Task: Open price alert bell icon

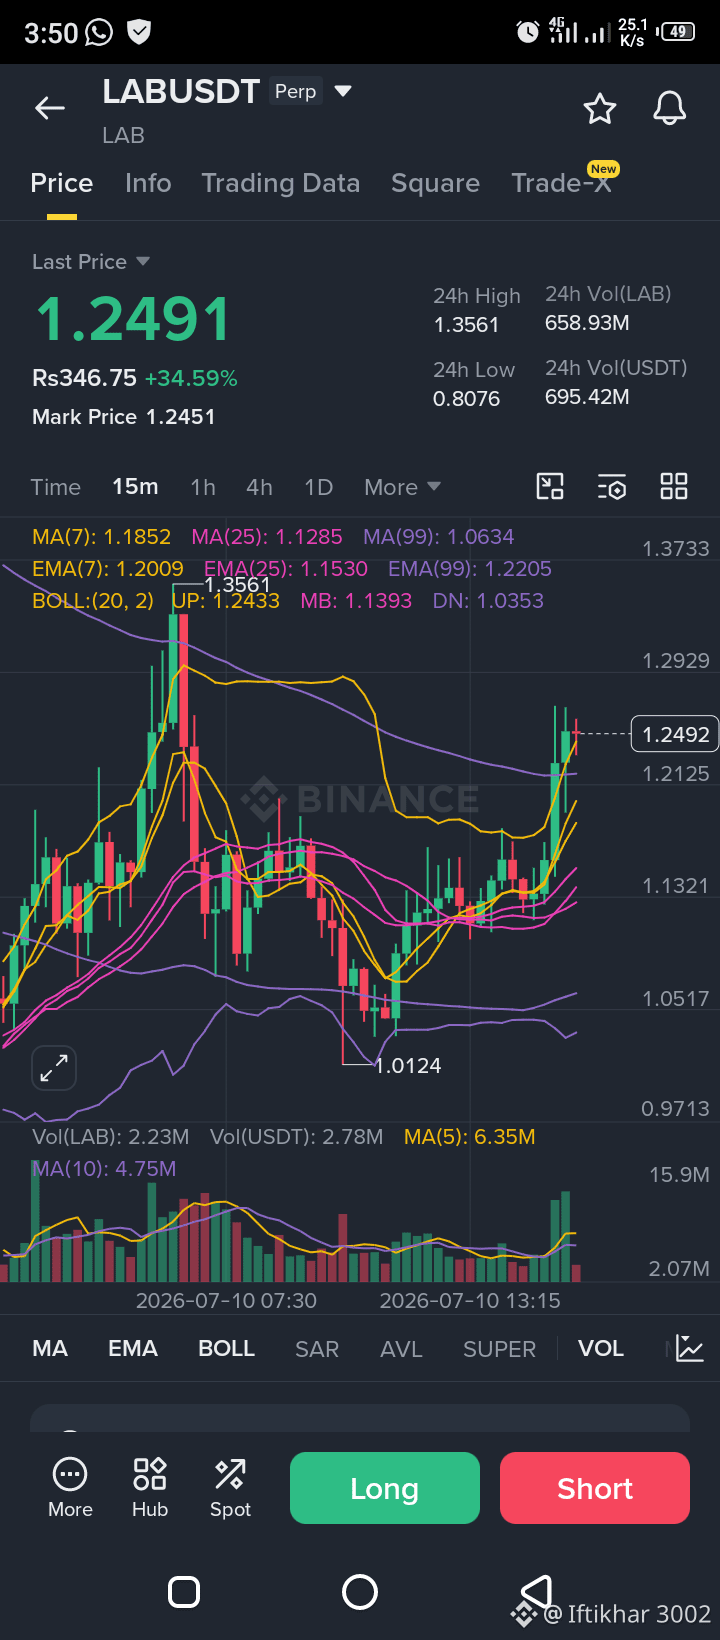Action: (x=670, y=108)
